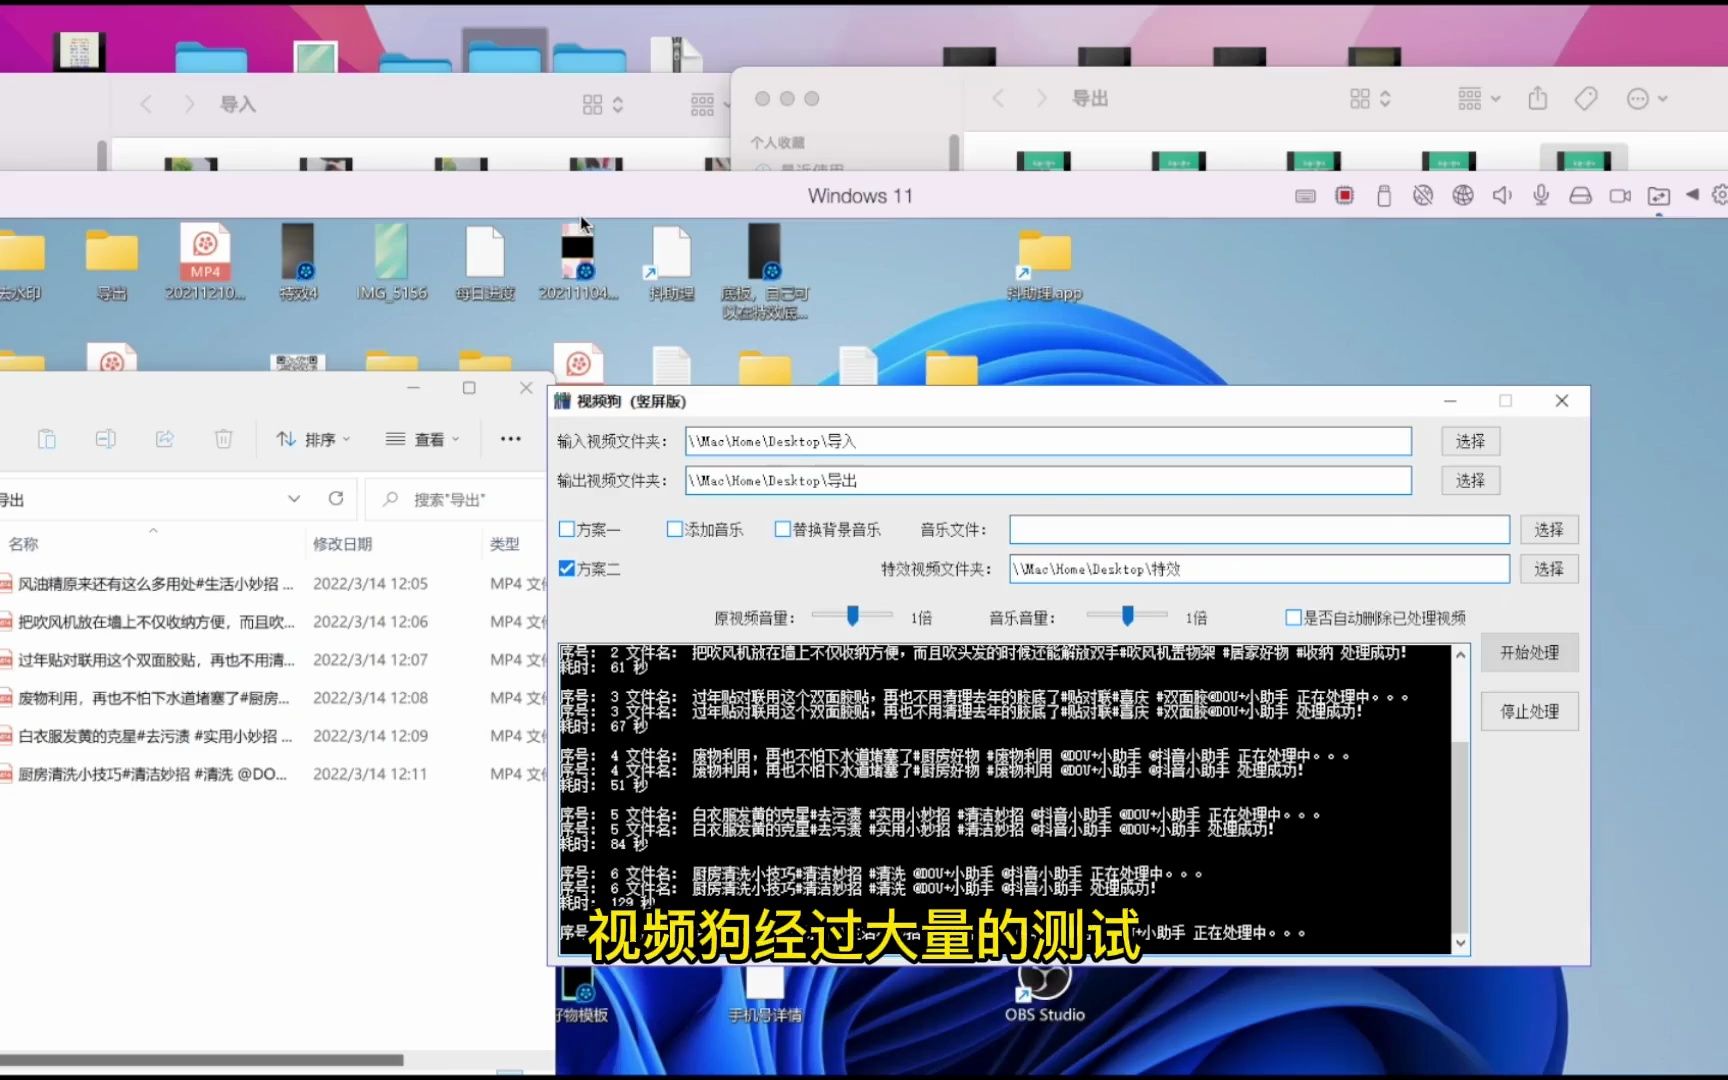Start processing with 开始处理 button

(x=1529, y=653)
